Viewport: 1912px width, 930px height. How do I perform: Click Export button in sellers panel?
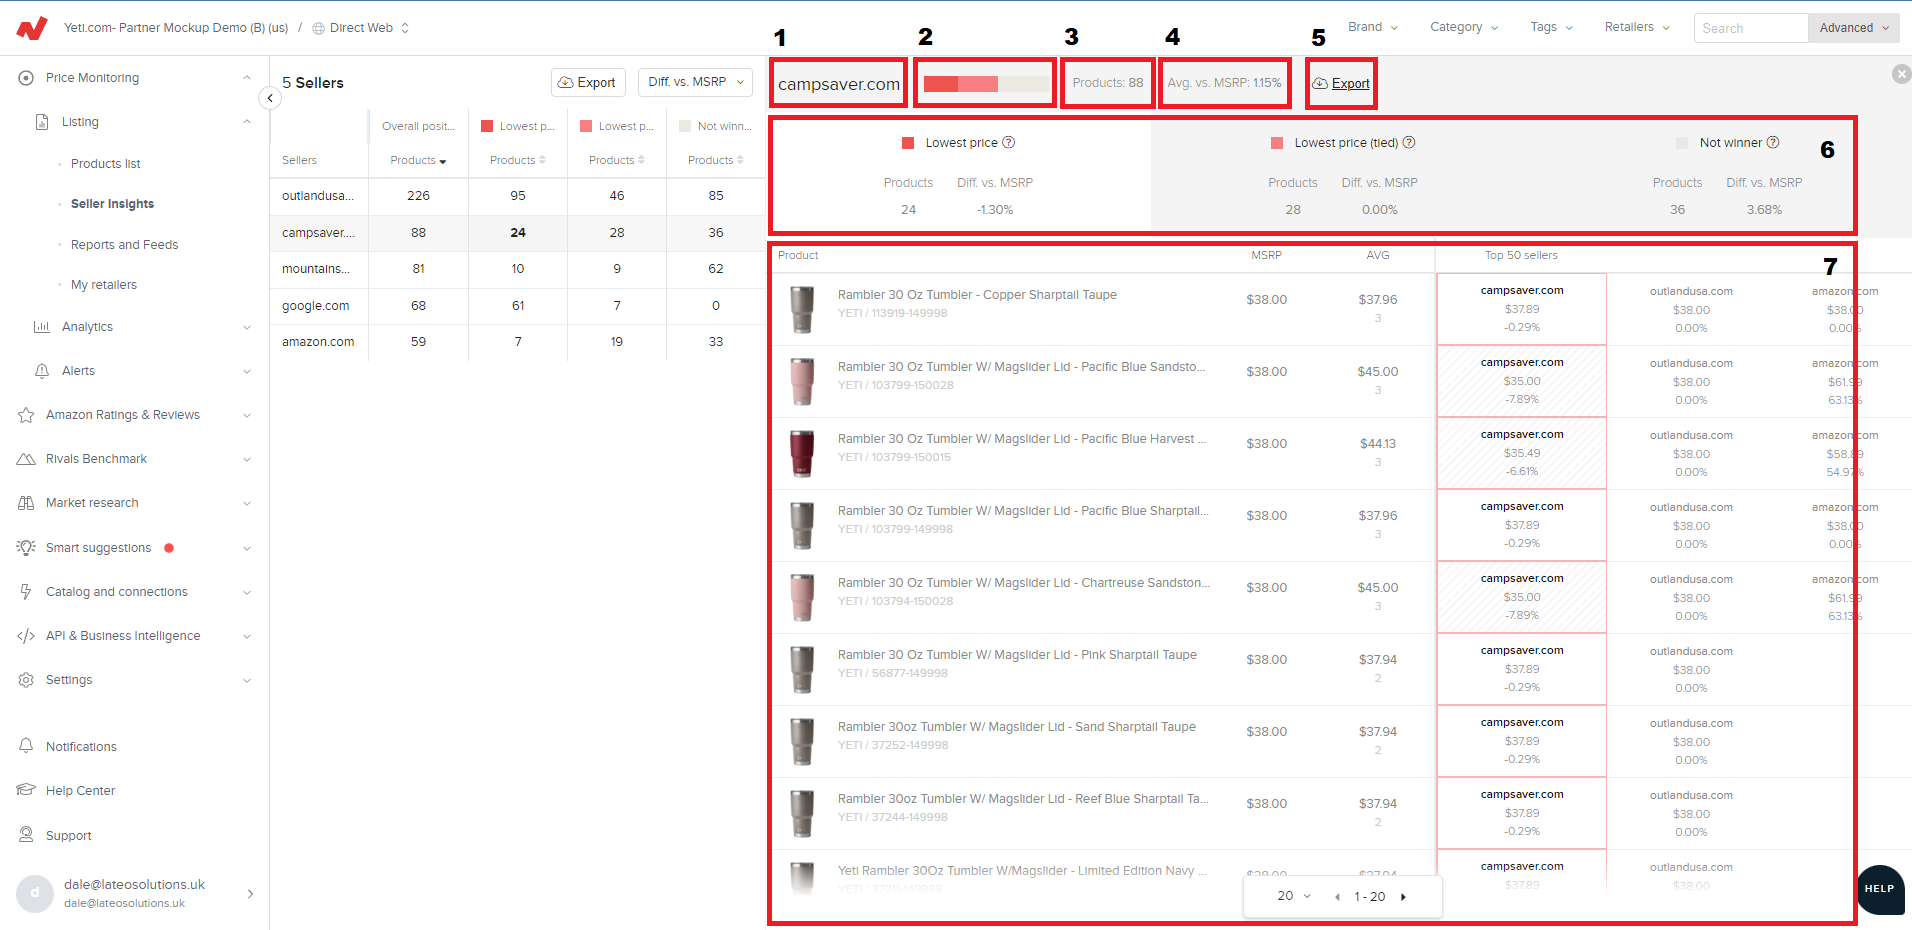coord(587,83)
